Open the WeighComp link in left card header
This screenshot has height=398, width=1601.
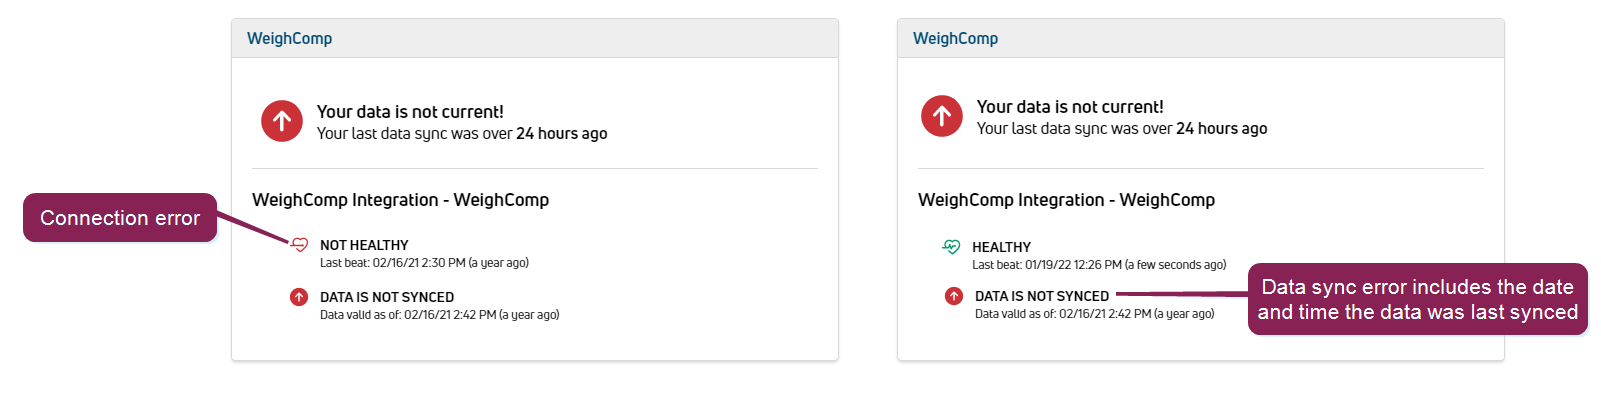tap(290, 38)
